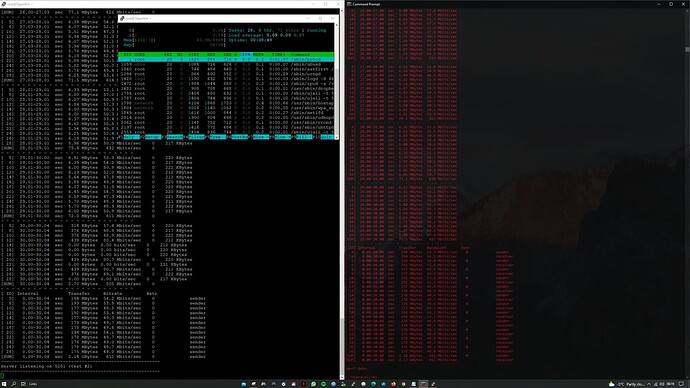The height and width of the screenshot is (388, 690).
Task: Click the Links toolbar on taskbar
Action: (x=33, y=384)
